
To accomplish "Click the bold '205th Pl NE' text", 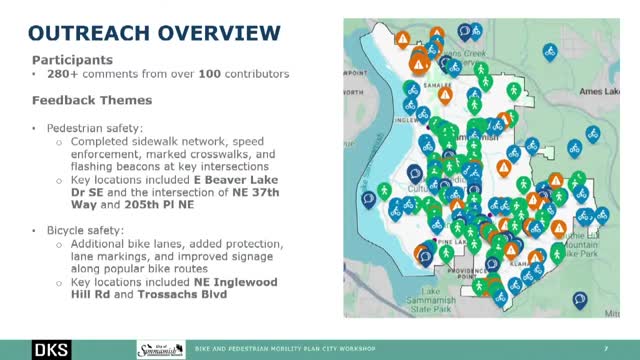I will pyautogui.click(x=159, y=204).
